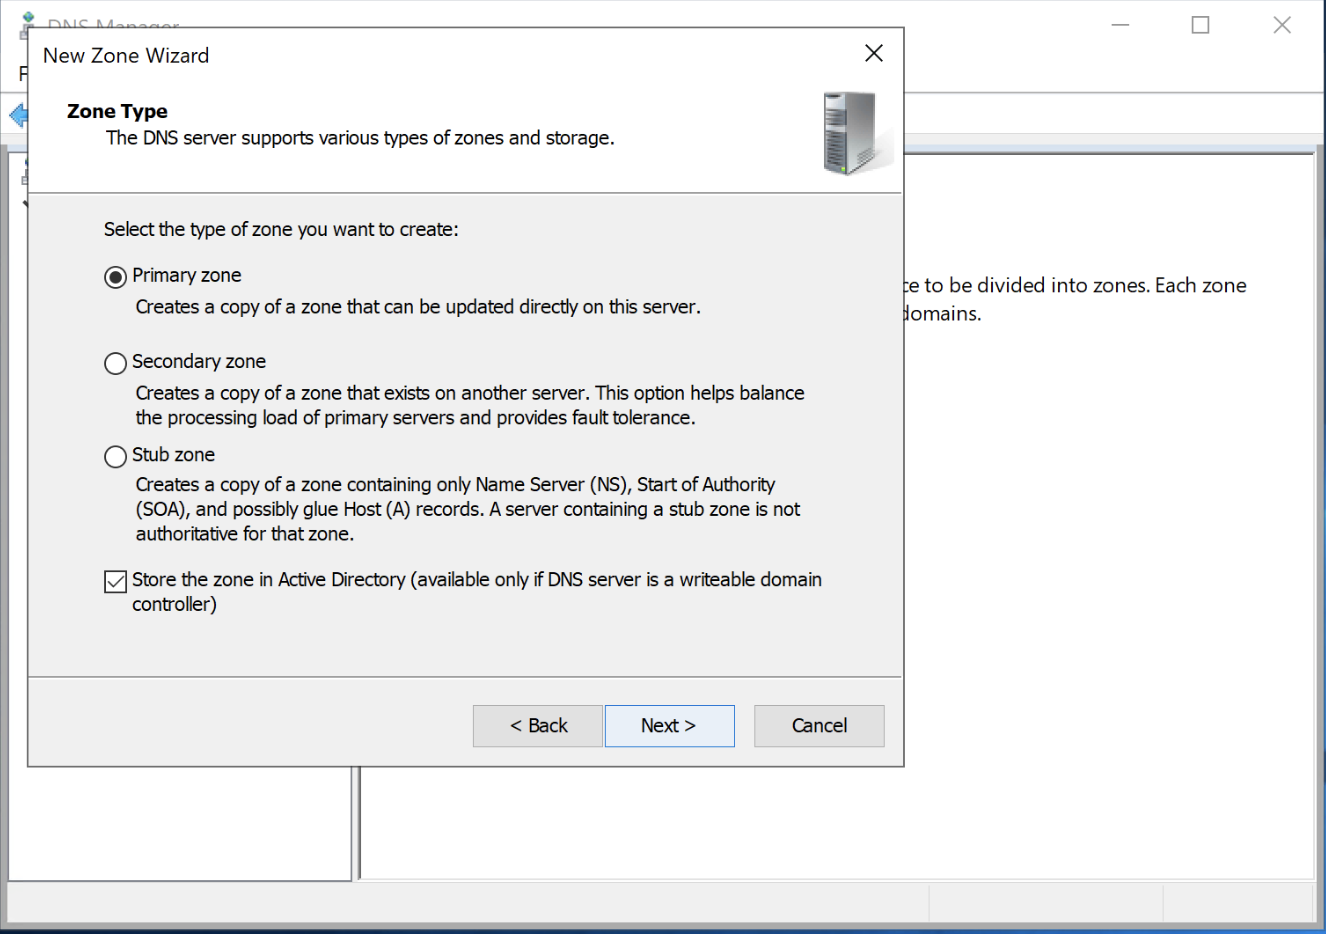Click the blue back arrow toolbar icon
Viewport: 1326px width, 934px height.
click(x=17, y=115)
